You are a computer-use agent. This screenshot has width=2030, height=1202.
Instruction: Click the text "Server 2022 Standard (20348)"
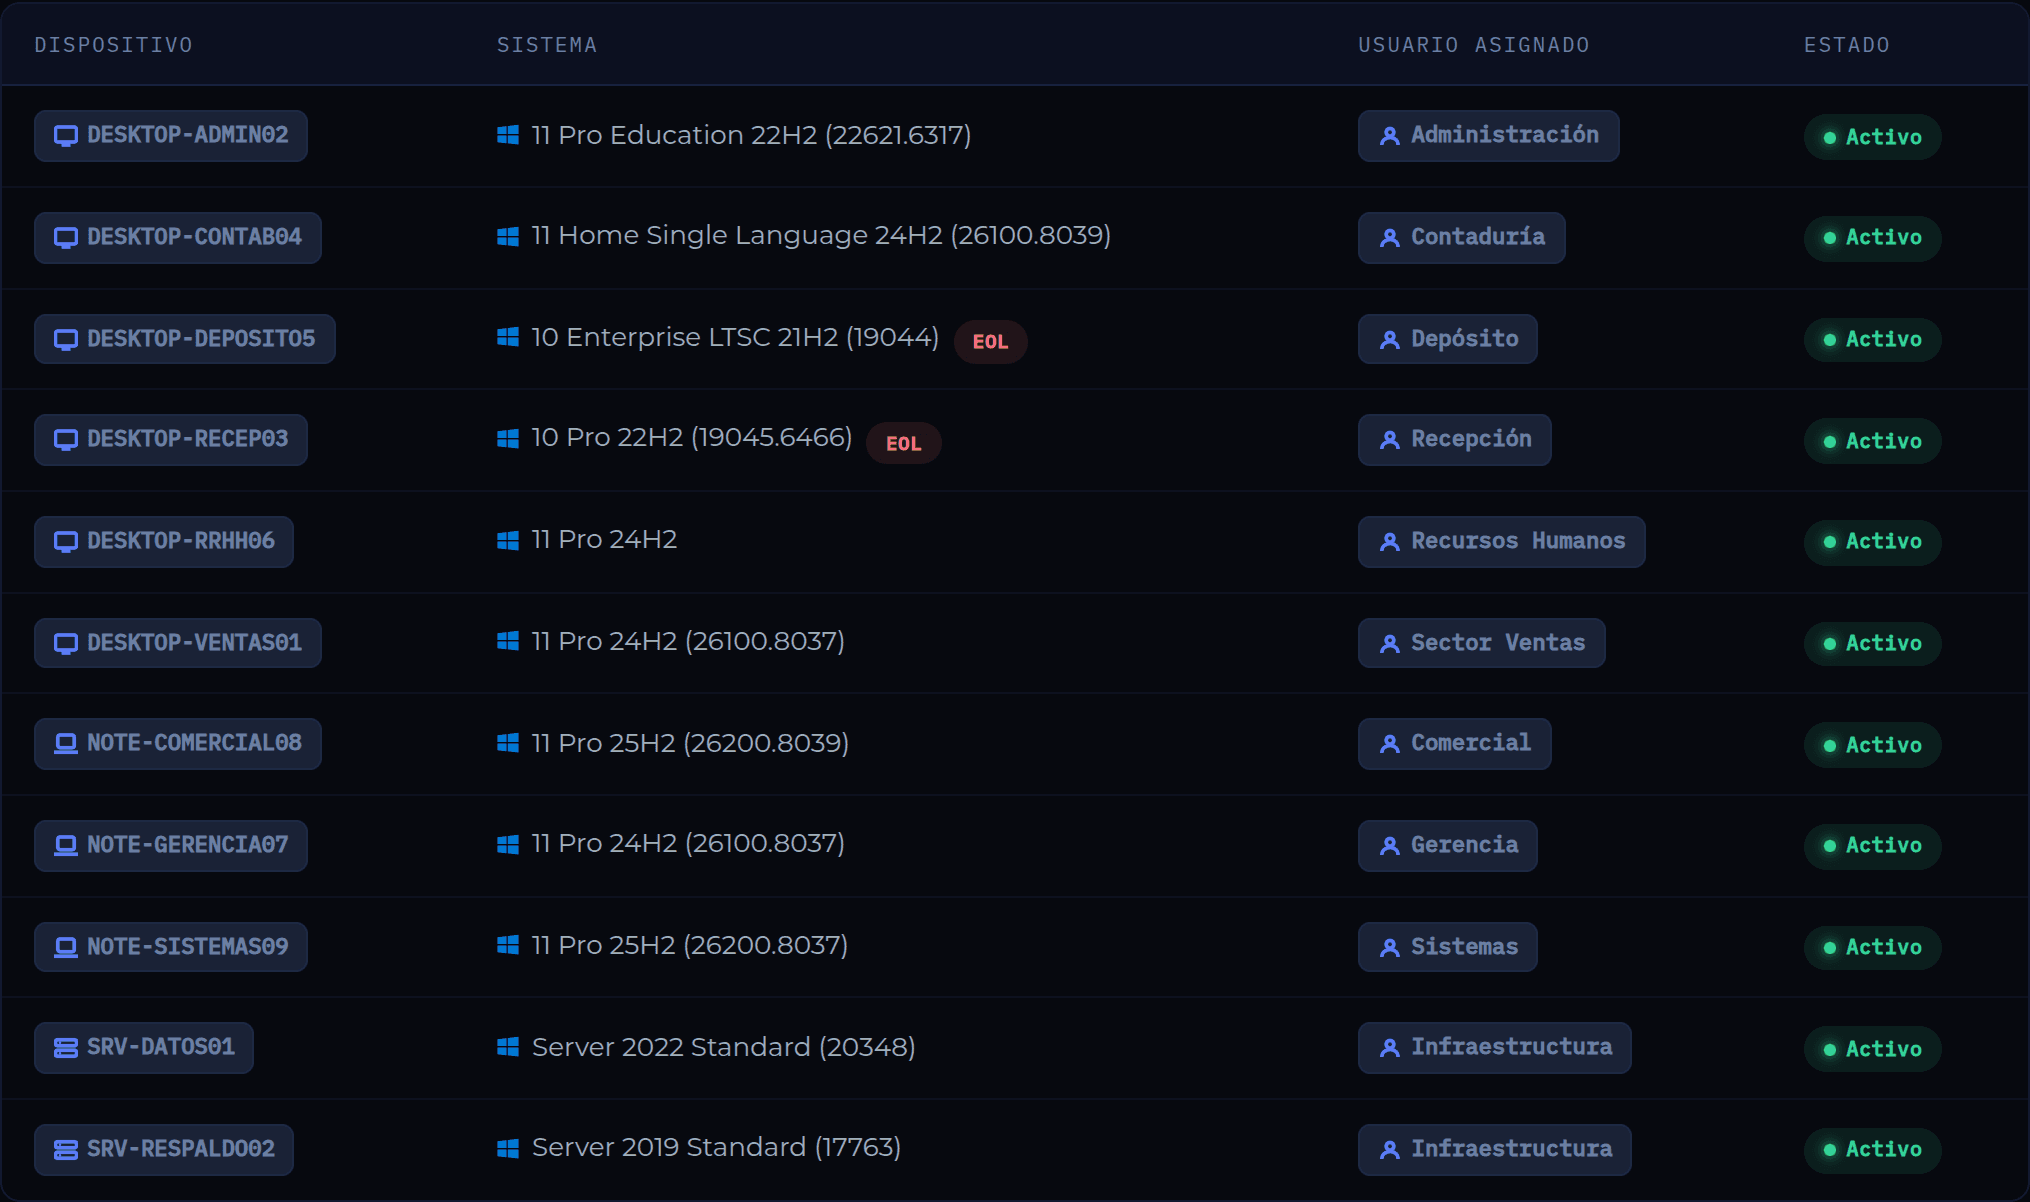click(724, 1047)
